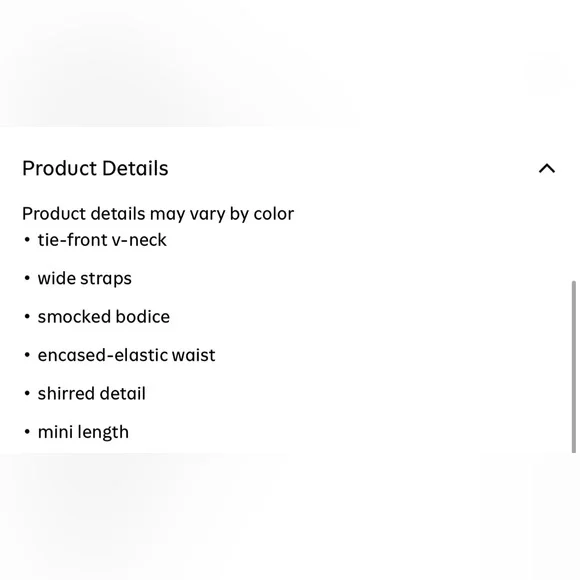580x580 pixels.
Task: Click the bullet dot before mini length
Action: 27,432
